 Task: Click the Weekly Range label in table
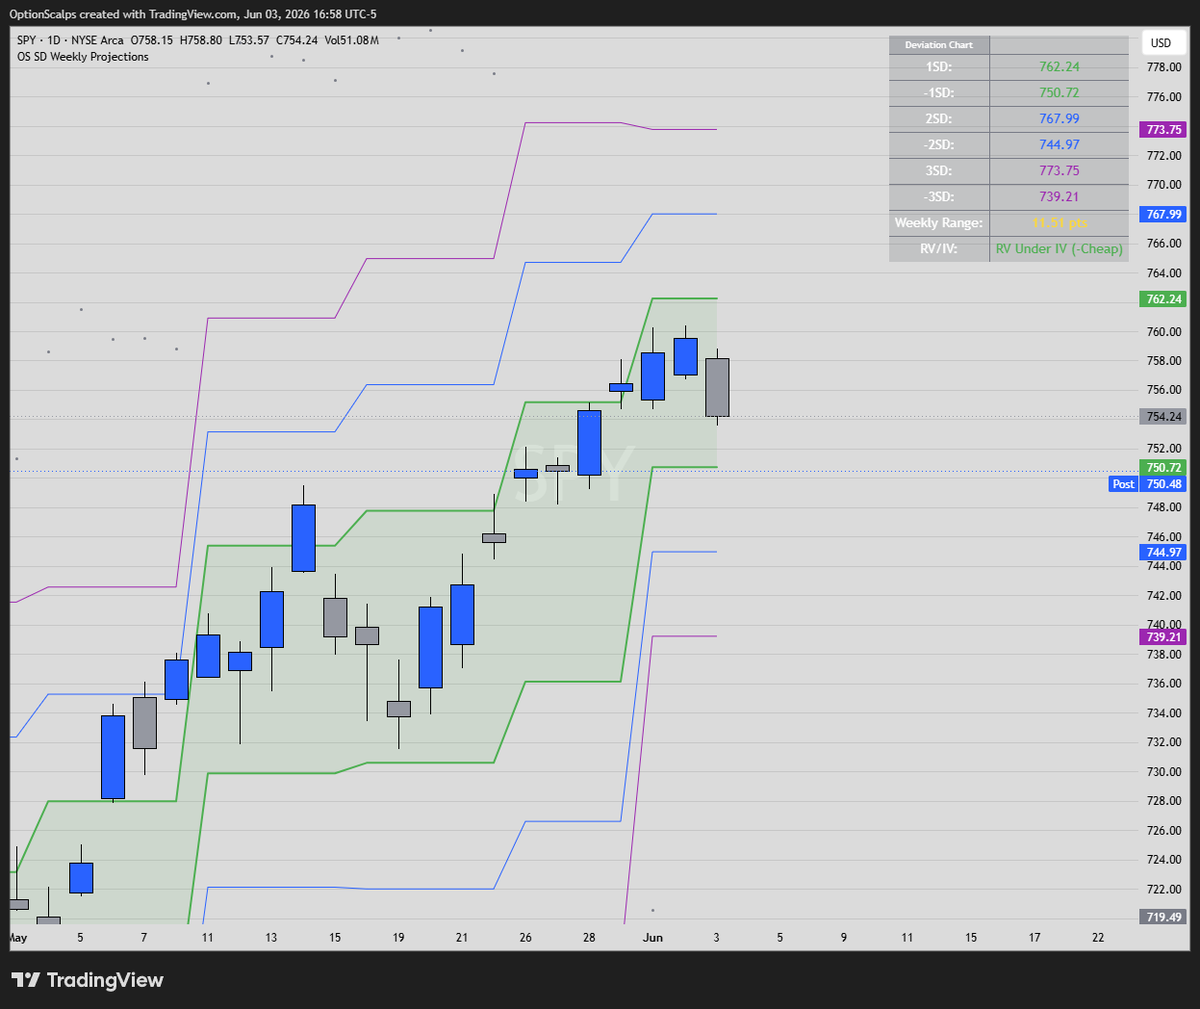click(x=939, y=223)
